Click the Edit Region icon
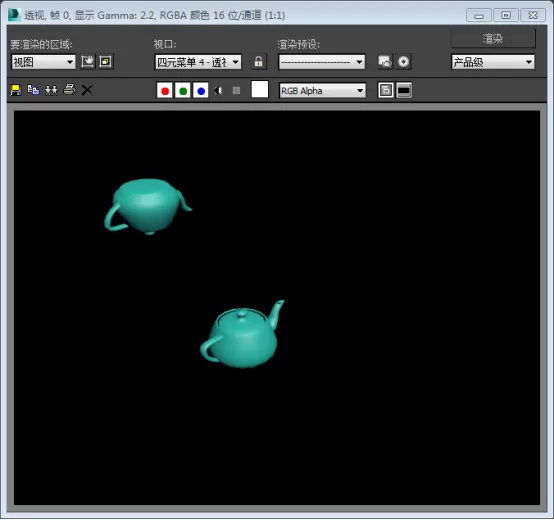This screenshot has height=520, width=554. click(87, 62)
